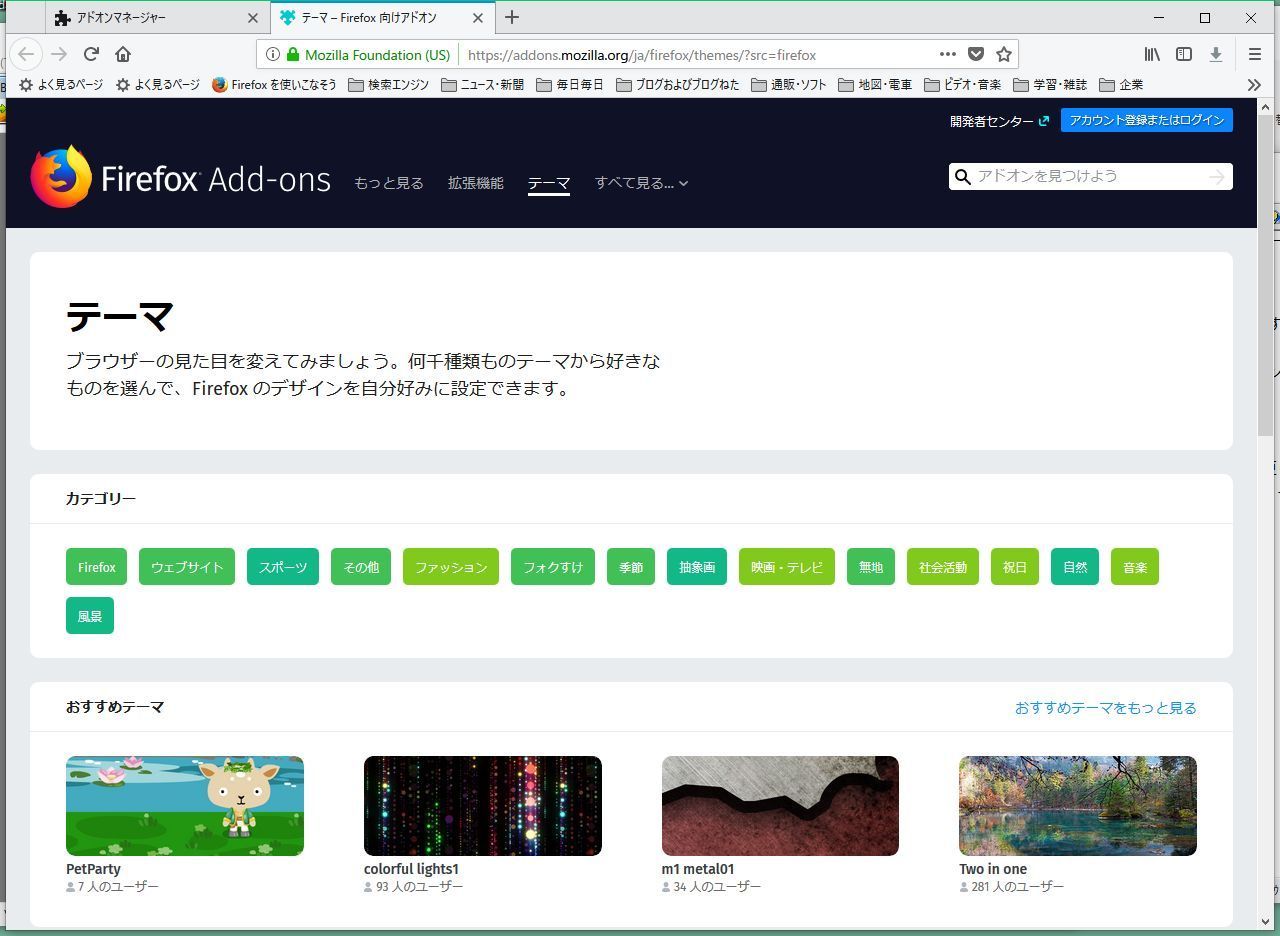Open the PetParty theme thumbnail
The image size is (1280, 936).
pos(185,806)
